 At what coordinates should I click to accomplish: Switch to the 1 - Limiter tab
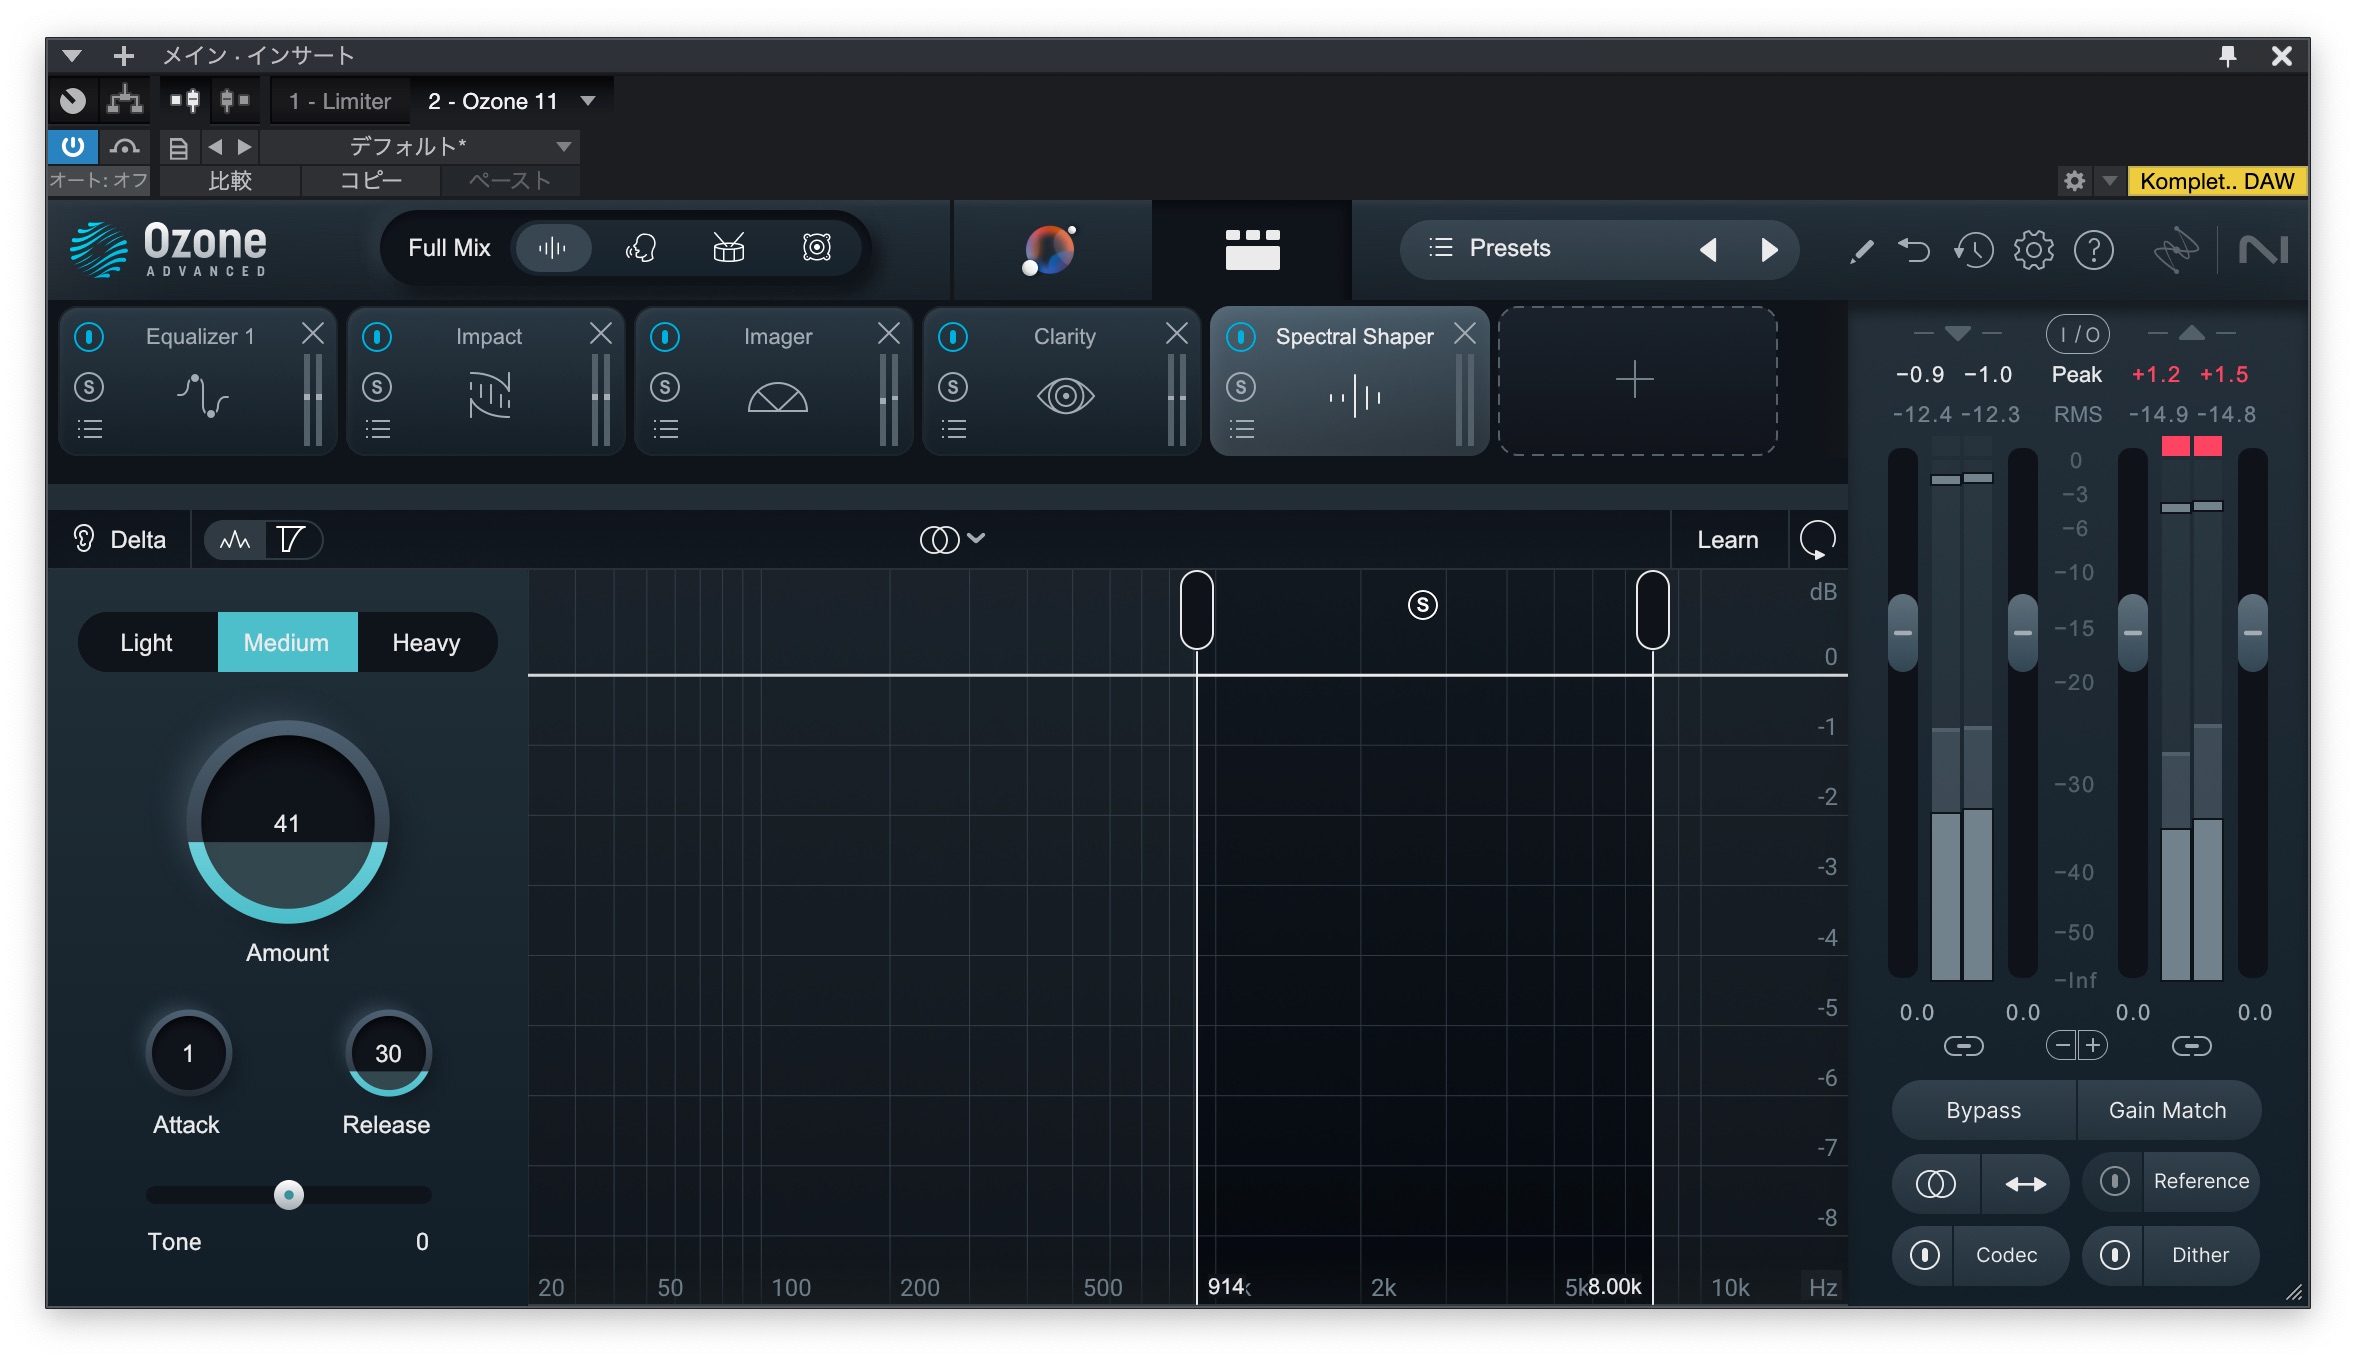(x=340, y=101)
